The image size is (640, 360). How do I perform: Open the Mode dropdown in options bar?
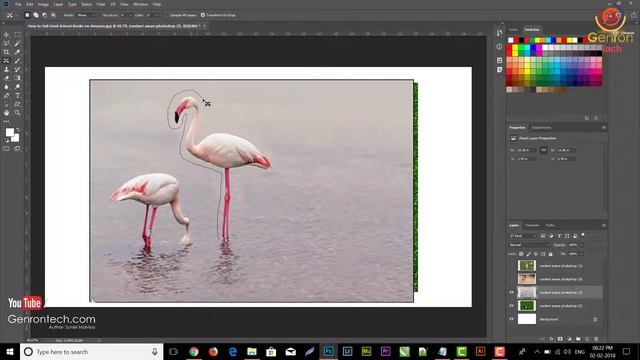[x=86, y=15]
